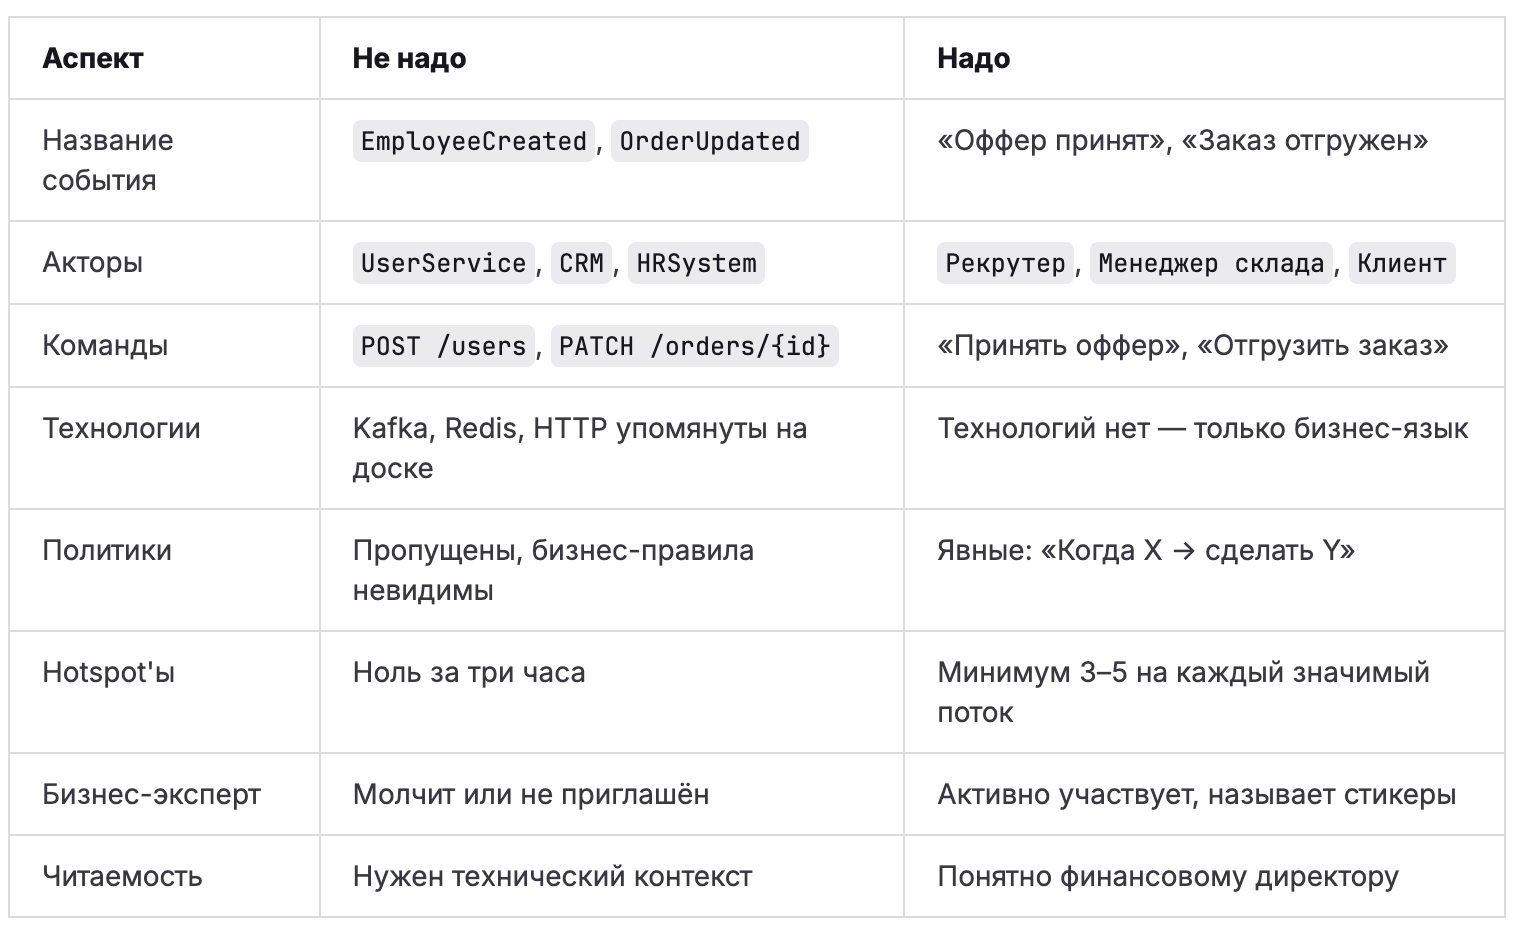The image size is (1520, 928).
Task: Click the Бизнес-эксперт row label
Action: [151, 794]
